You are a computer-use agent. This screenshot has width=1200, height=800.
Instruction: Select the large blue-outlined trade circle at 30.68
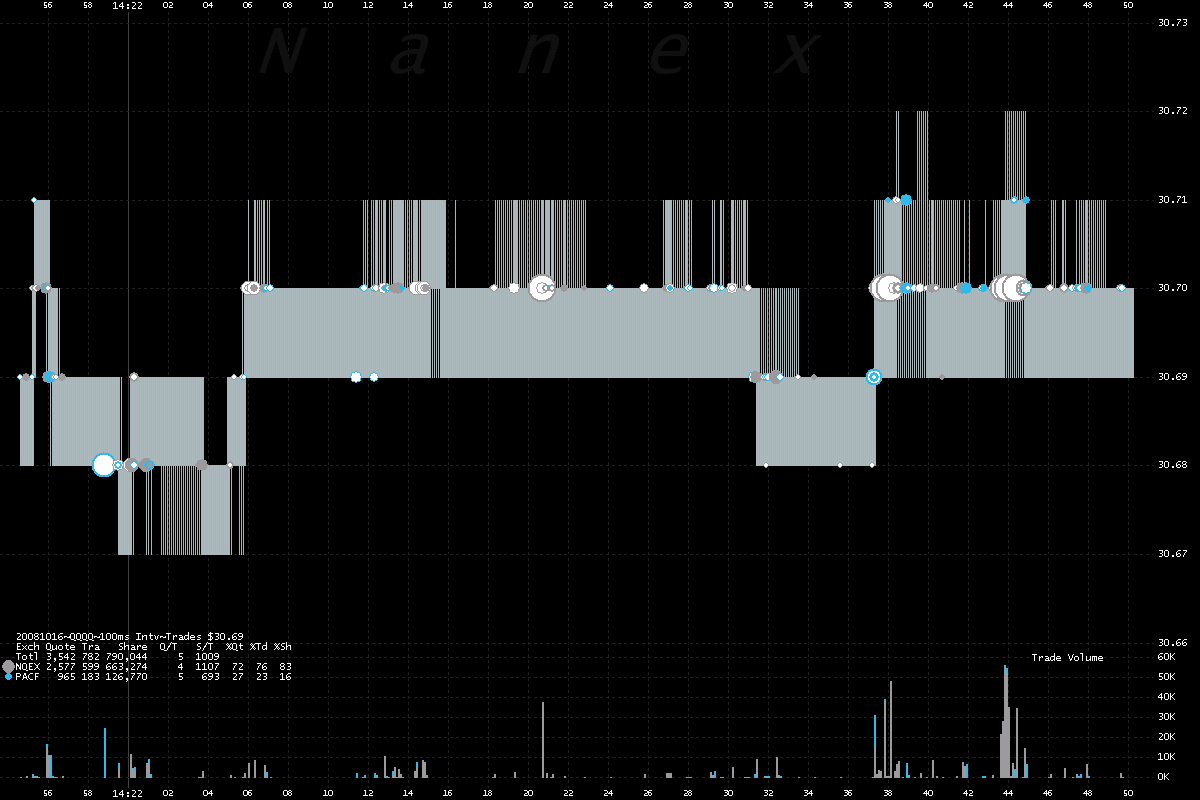104,465
